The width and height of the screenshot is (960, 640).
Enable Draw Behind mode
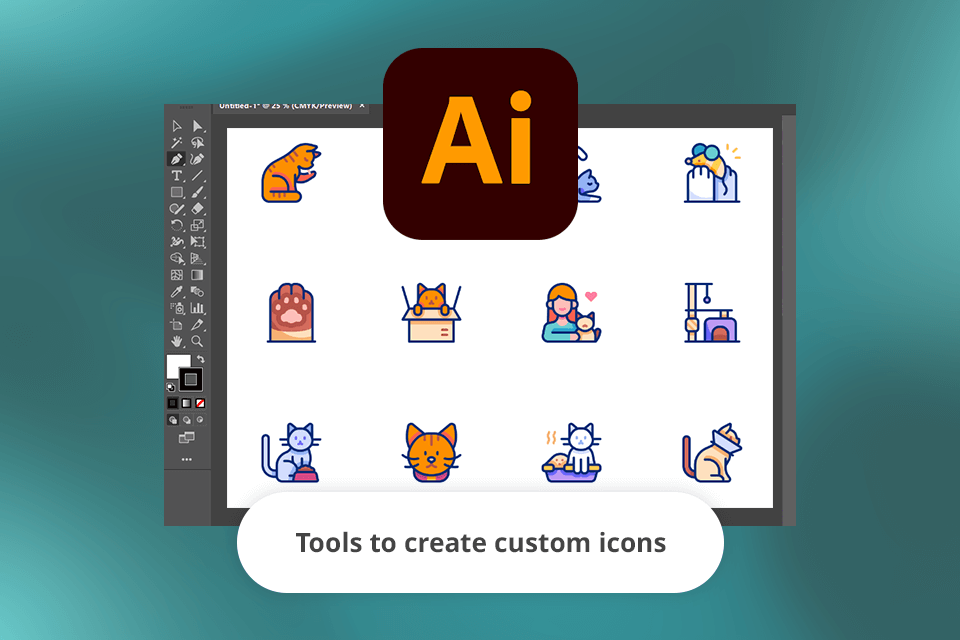coord(186,420)
